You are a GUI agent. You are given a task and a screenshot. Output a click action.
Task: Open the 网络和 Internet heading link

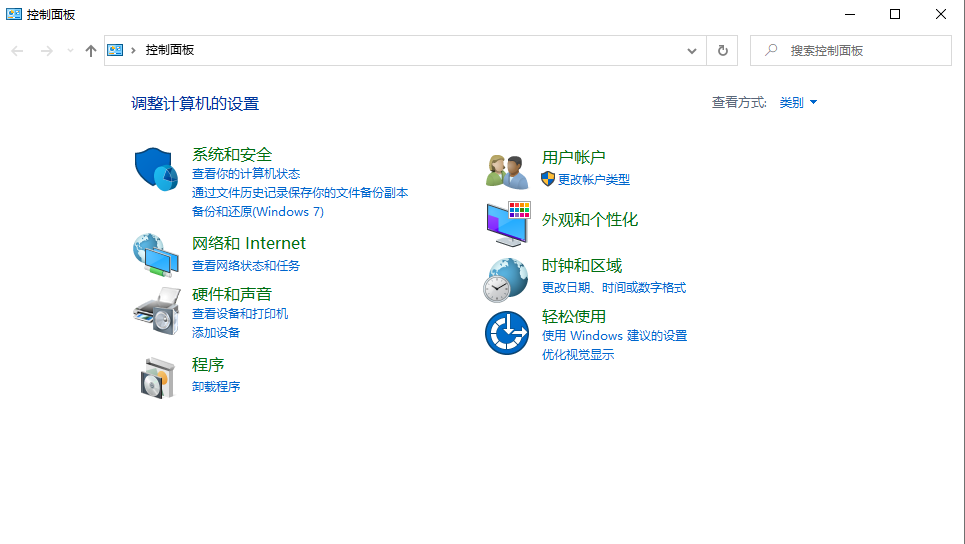[249, 244]
